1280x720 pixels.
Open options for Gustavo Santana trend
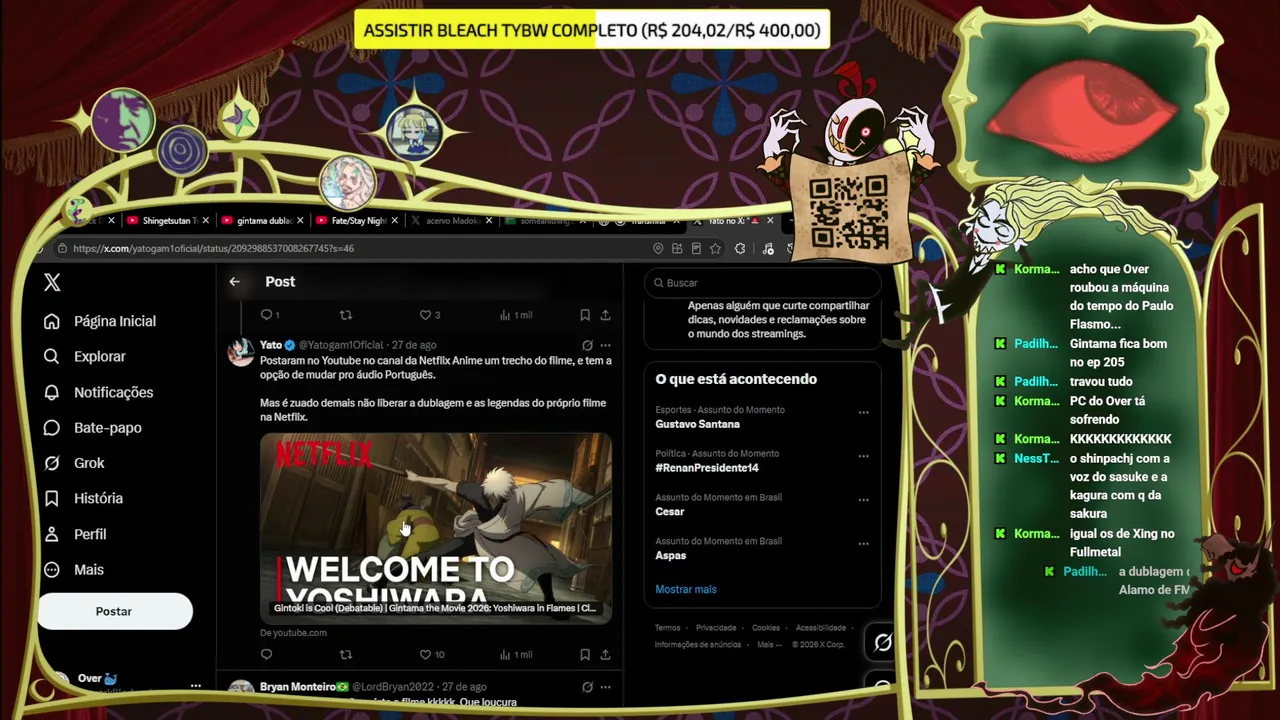863,412
